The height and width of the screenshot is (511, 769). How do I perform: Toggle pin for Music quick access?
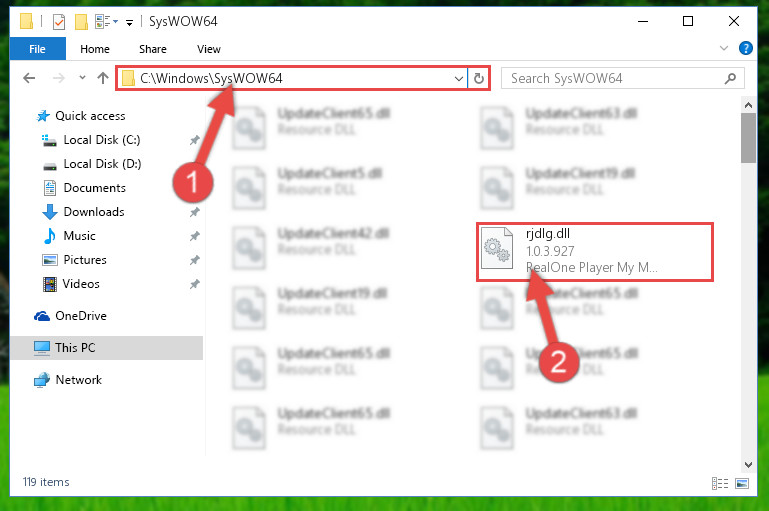click(x=195, y=236)
